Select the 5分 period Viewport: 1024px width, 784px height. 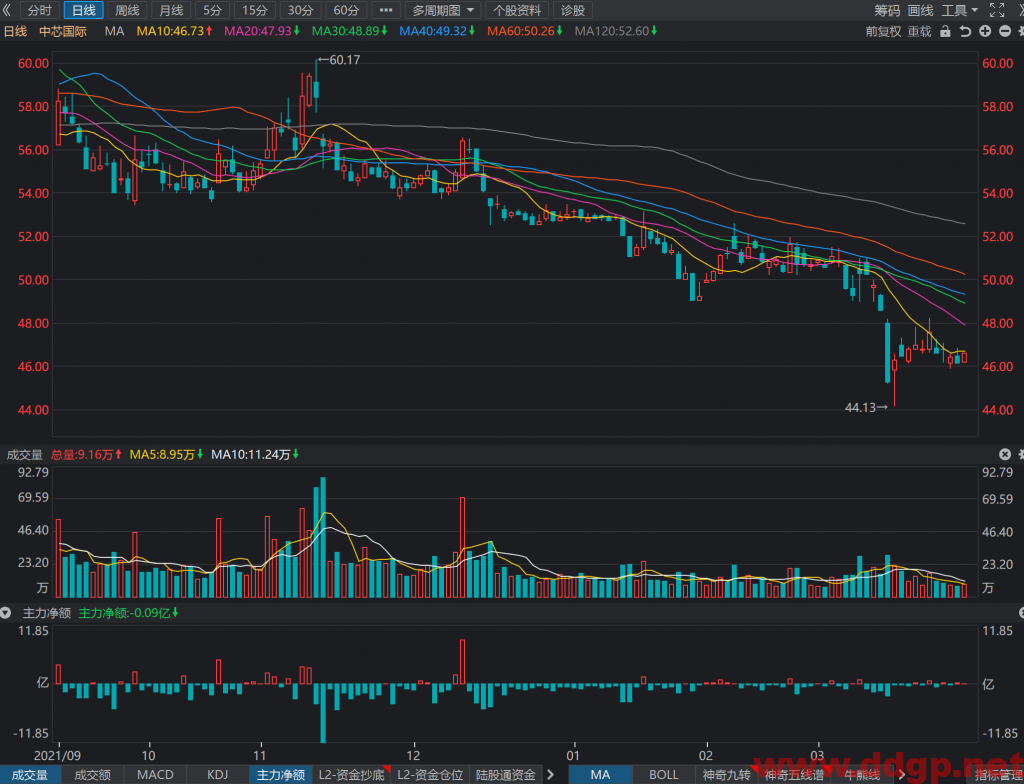(212, 10)
